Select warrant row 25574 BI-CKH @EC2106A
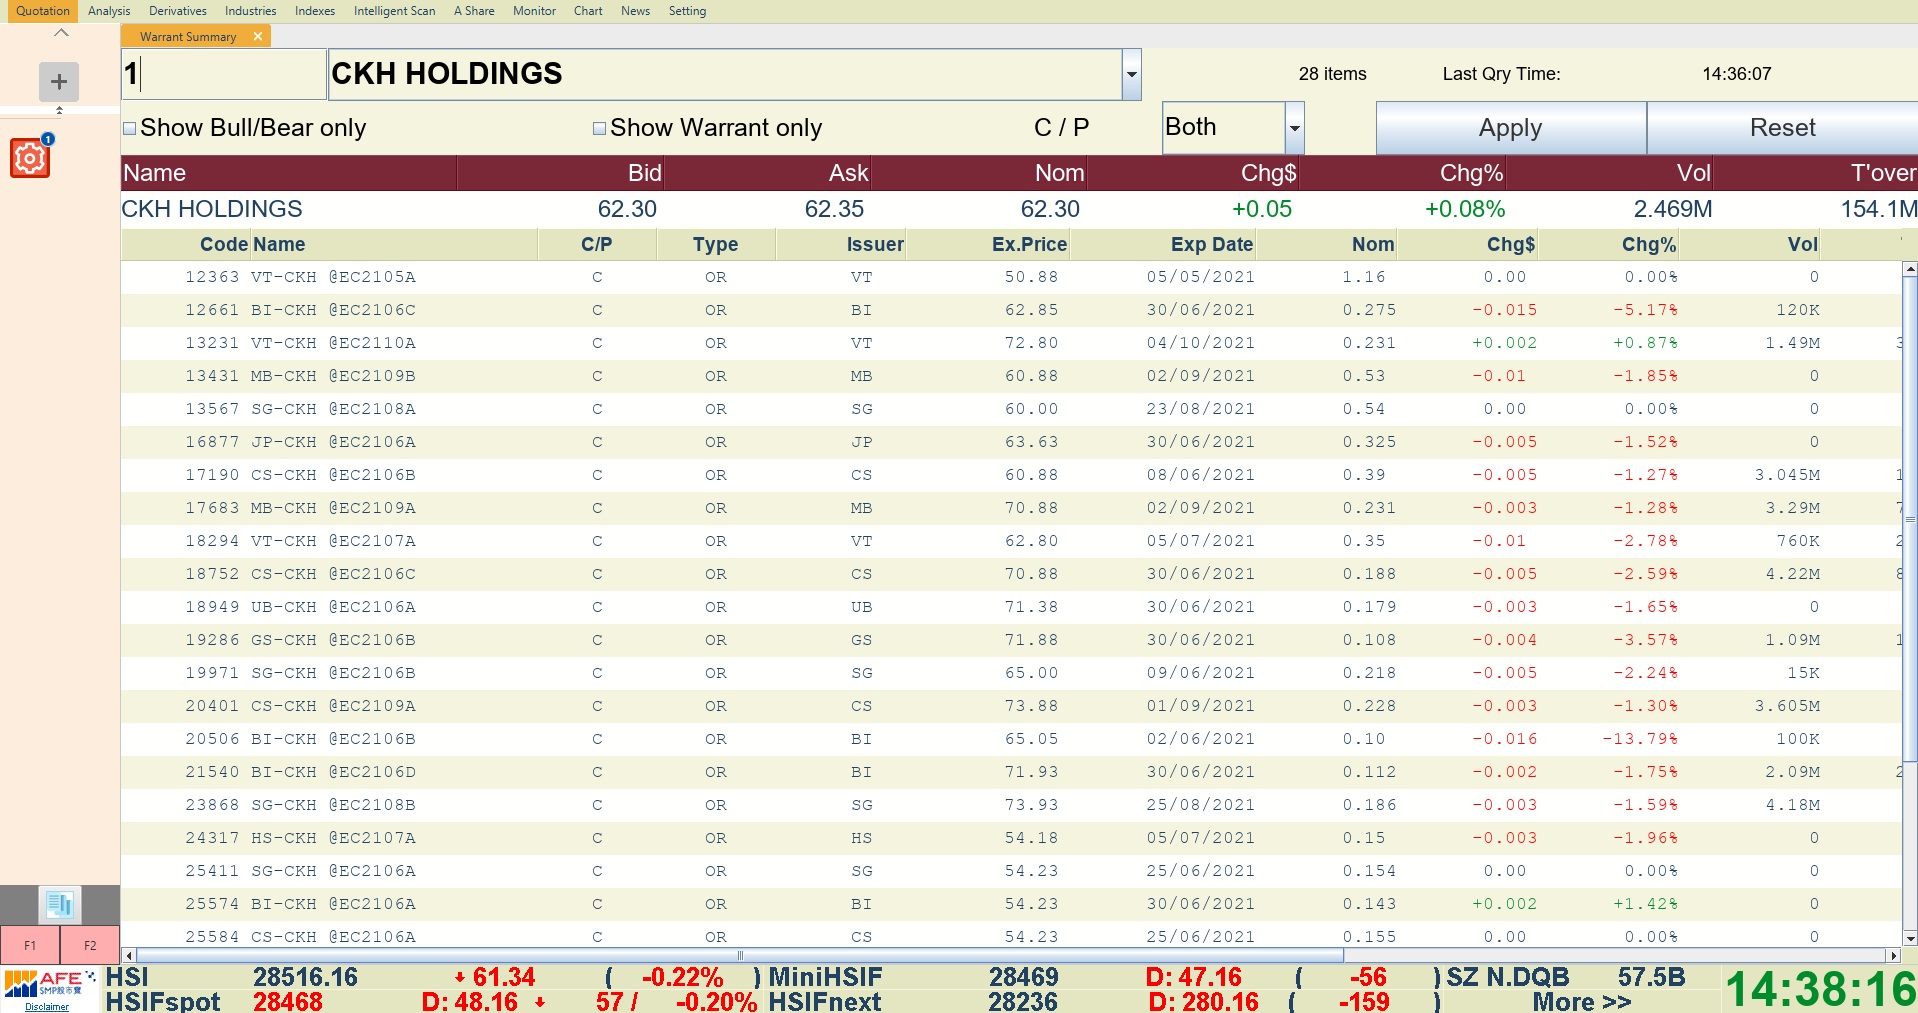1918x1013 pixels. tap(1011, 904)
